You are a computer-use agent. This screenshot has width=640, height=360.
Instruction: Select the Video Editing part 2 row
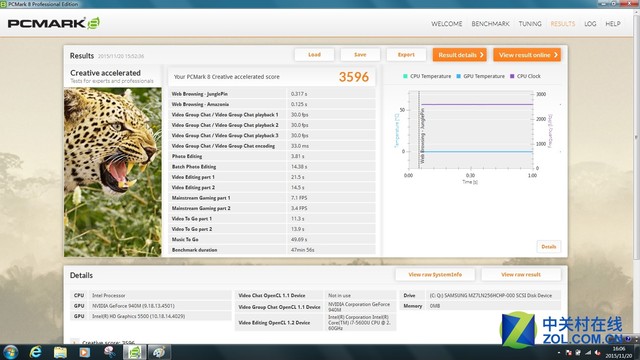tap(272, 187)
